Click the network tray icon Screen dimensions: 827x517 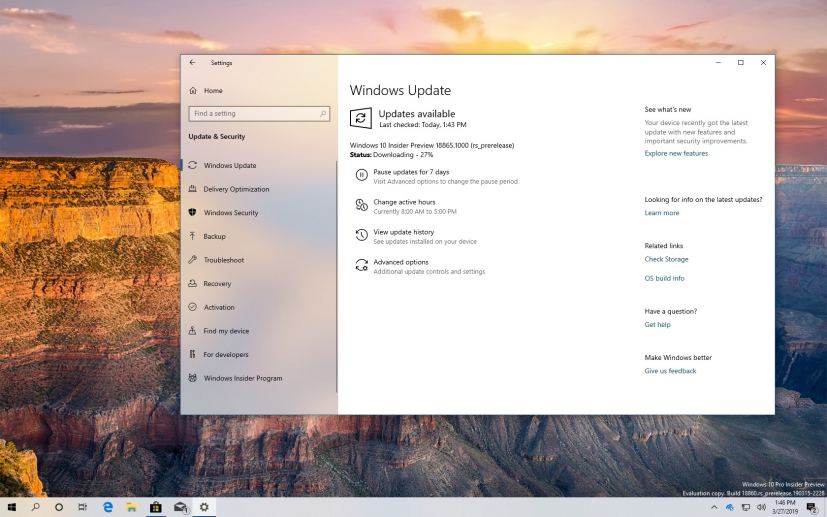[746, 508]
